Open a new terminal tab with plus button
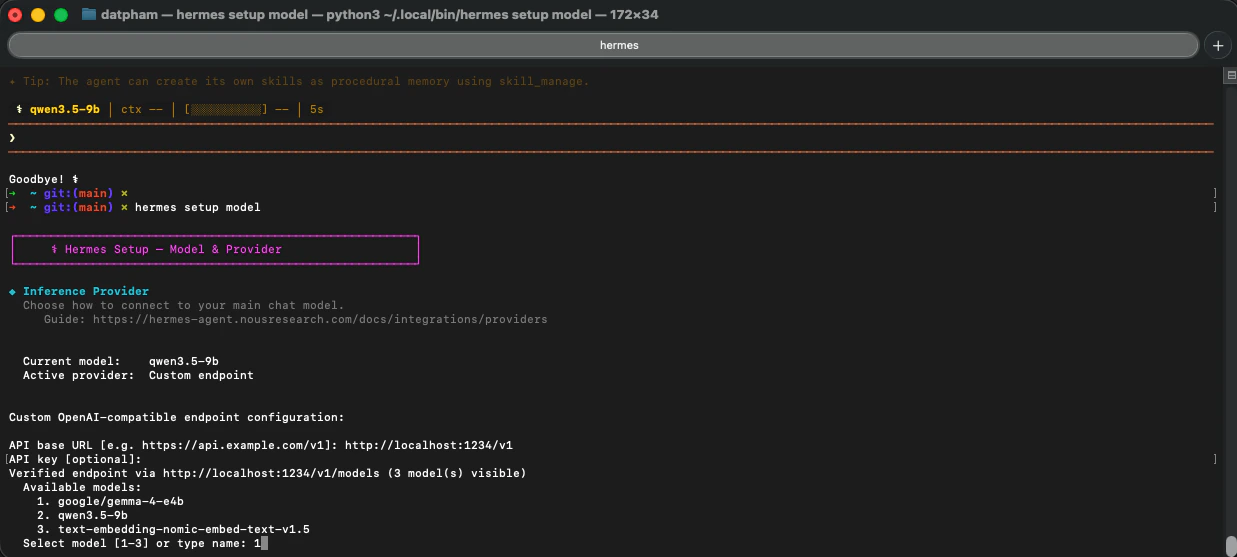Viewport: 1237px width, 557px height. pos(1217,45)
